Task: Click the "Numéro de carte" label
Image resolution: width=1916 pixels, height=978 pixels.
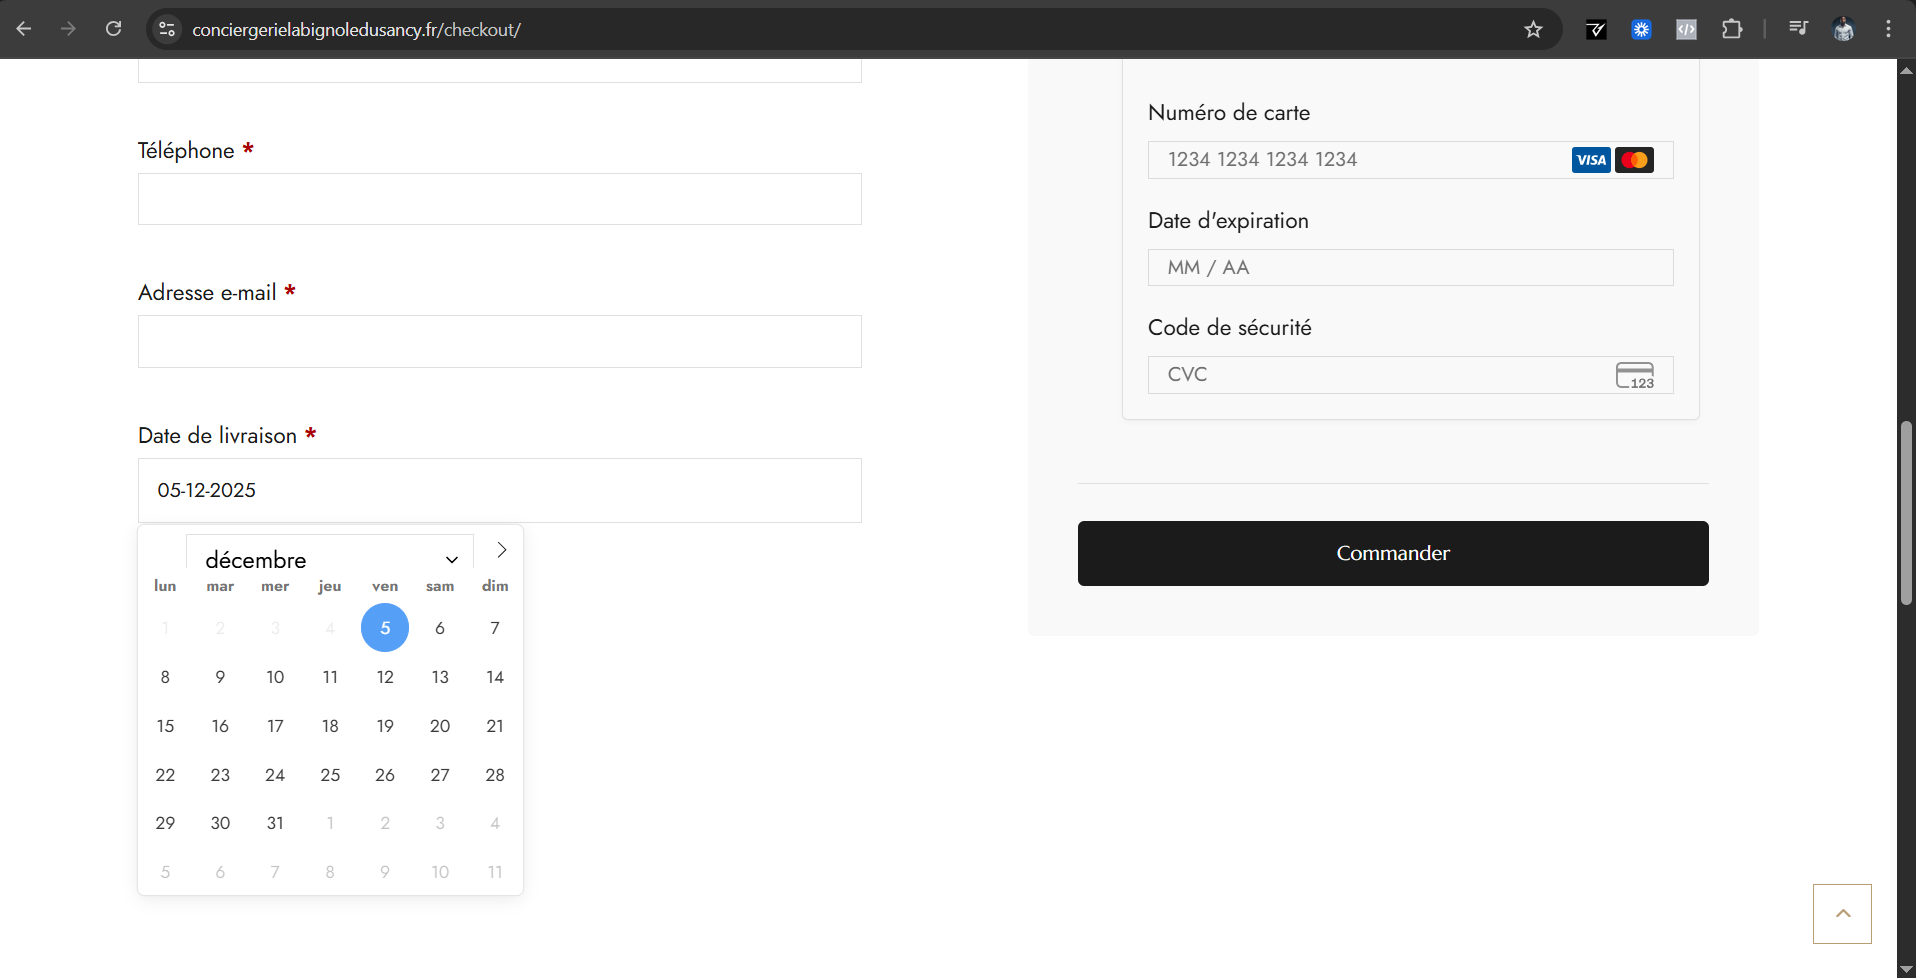Action: coord(1229,113)
